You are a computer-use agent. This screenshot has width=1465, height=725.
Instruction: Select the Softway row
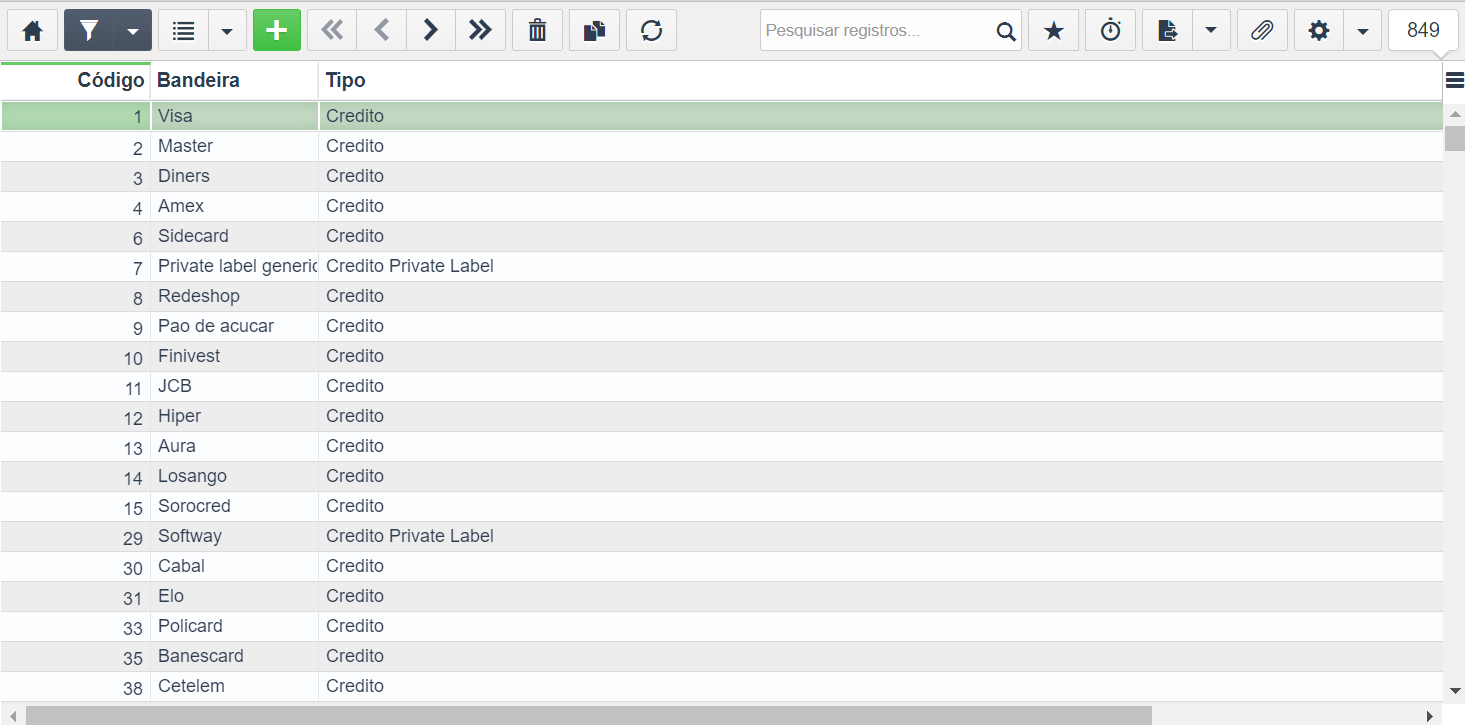pos(721,536)
